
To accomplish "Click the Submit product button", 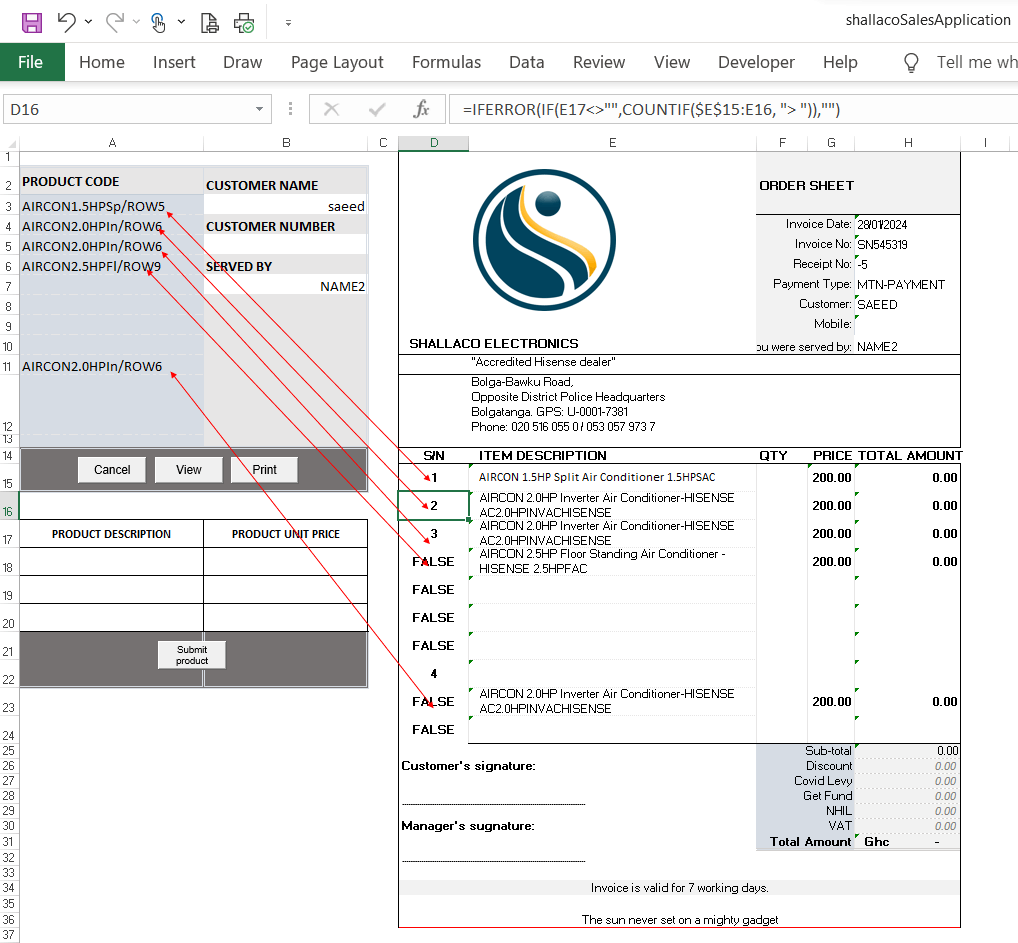I will point(192,655).
